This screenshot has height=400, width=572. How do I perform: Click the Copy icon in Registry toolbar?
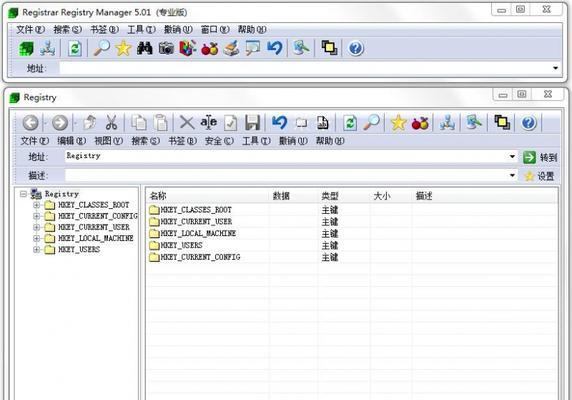[139, 123]
